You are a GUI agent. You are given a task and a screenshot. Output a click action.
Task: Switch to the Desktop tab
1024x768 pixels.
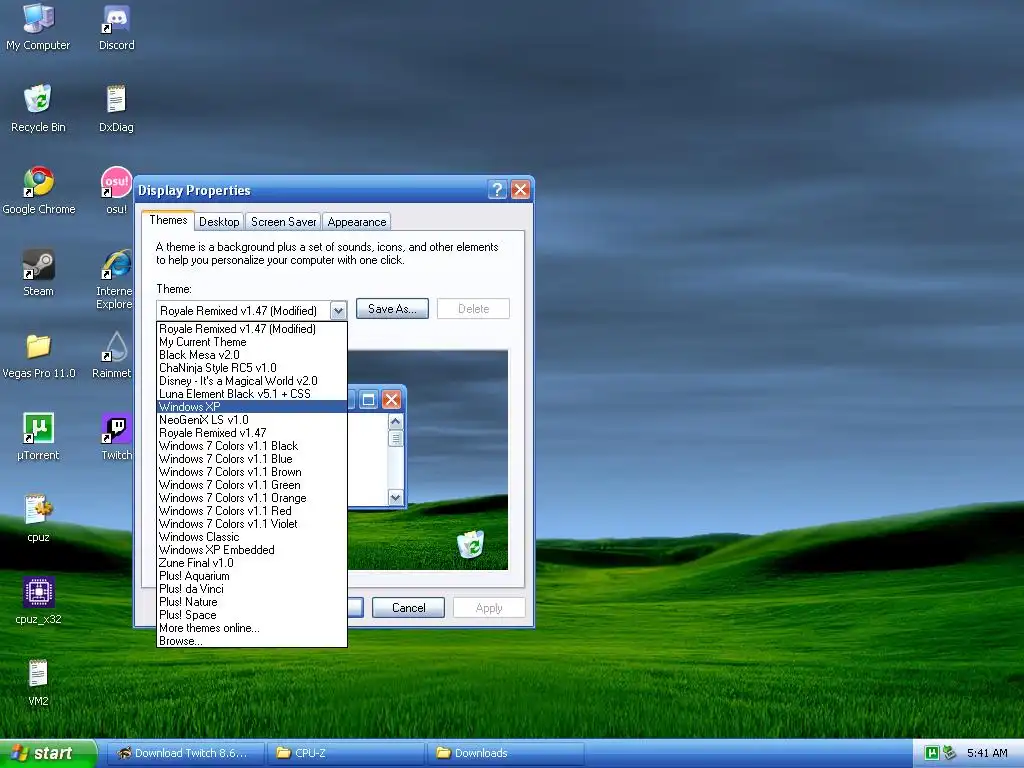coord(219,222)
